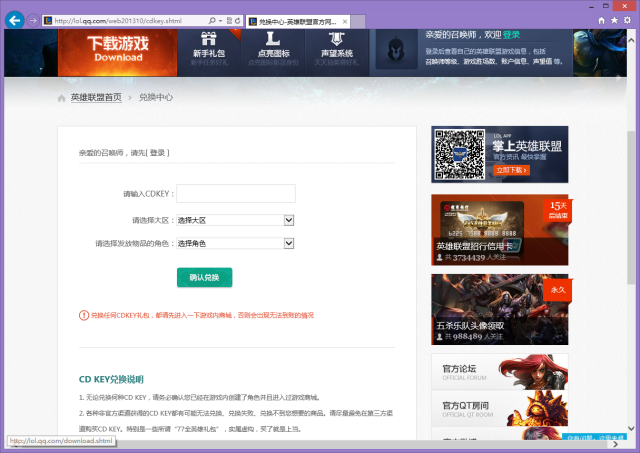Click the vertical scrollbar thumb

coord(631,207)
